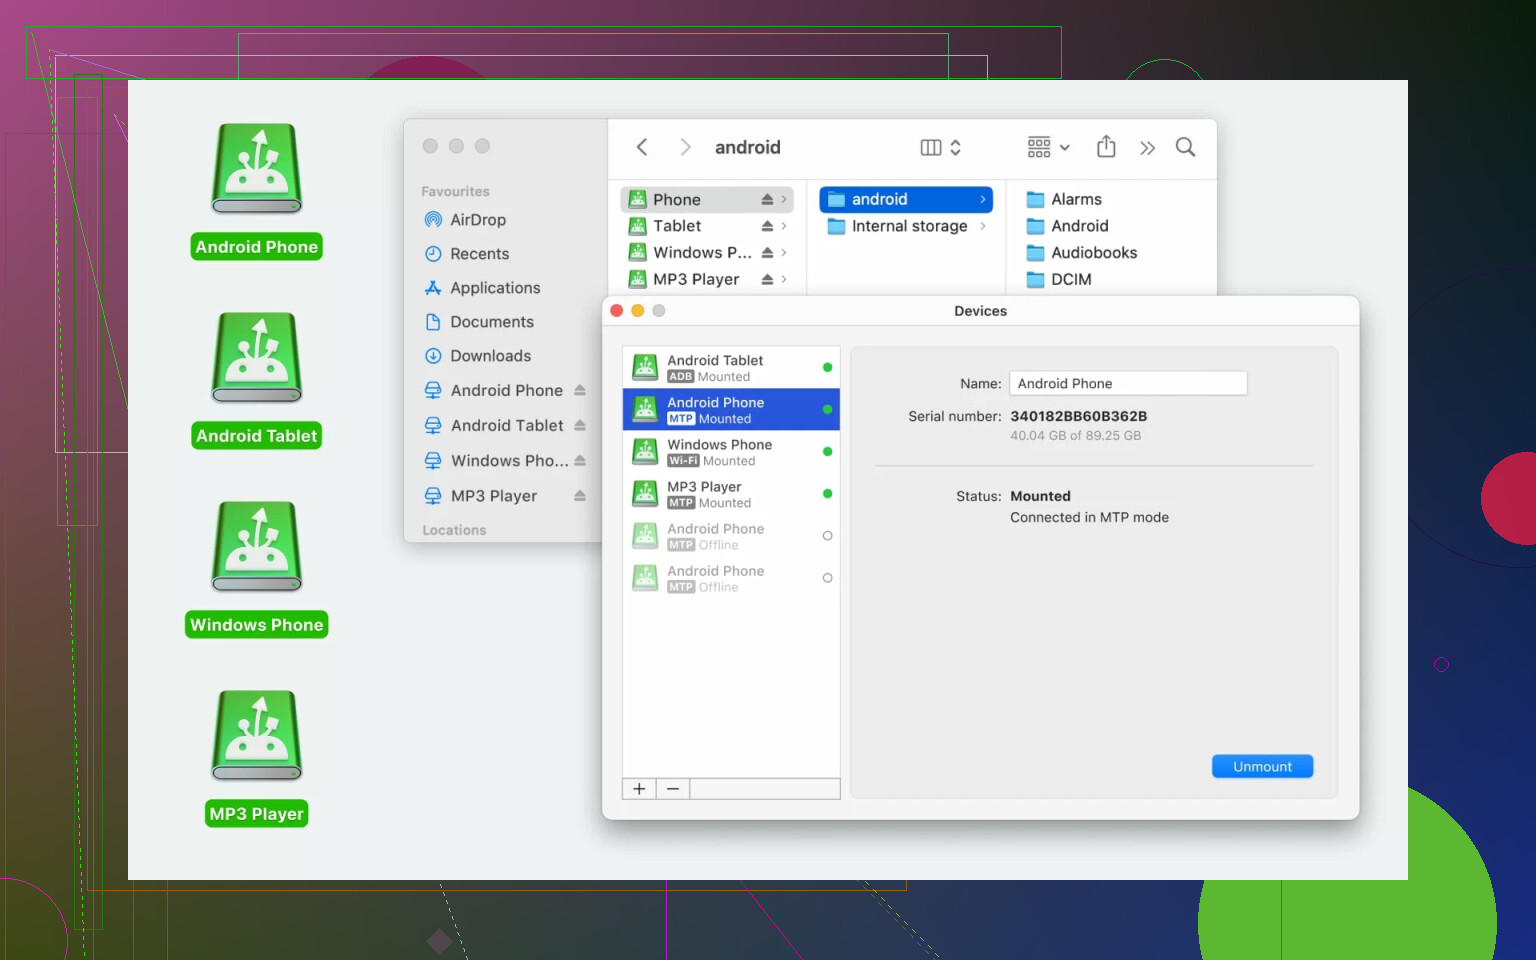Click MP3 Player green status indicator
This screenshot has width=1536, height=960.
(x=827, y=493)
